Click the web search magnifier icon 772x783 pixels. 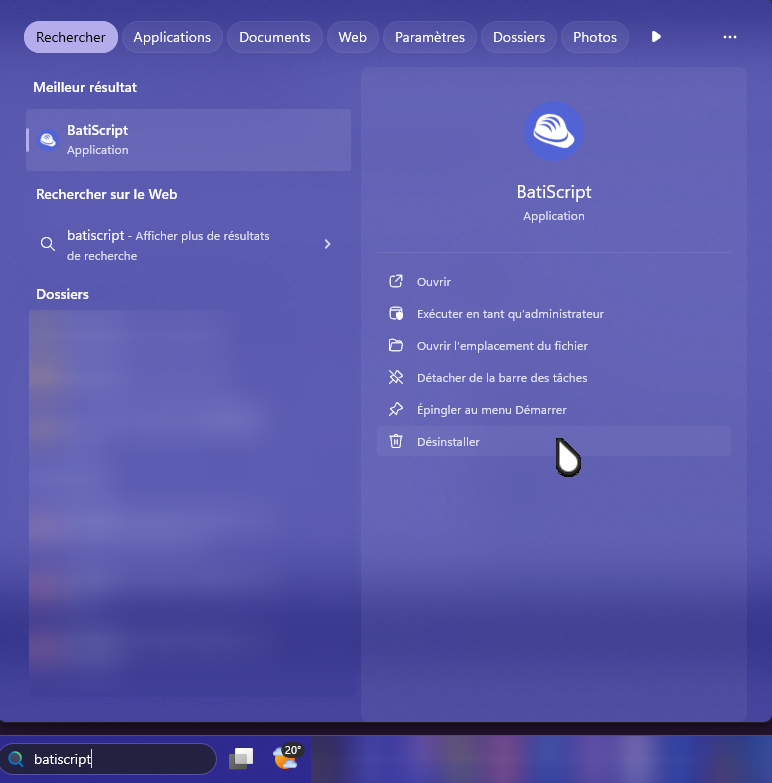click(48, 244)
